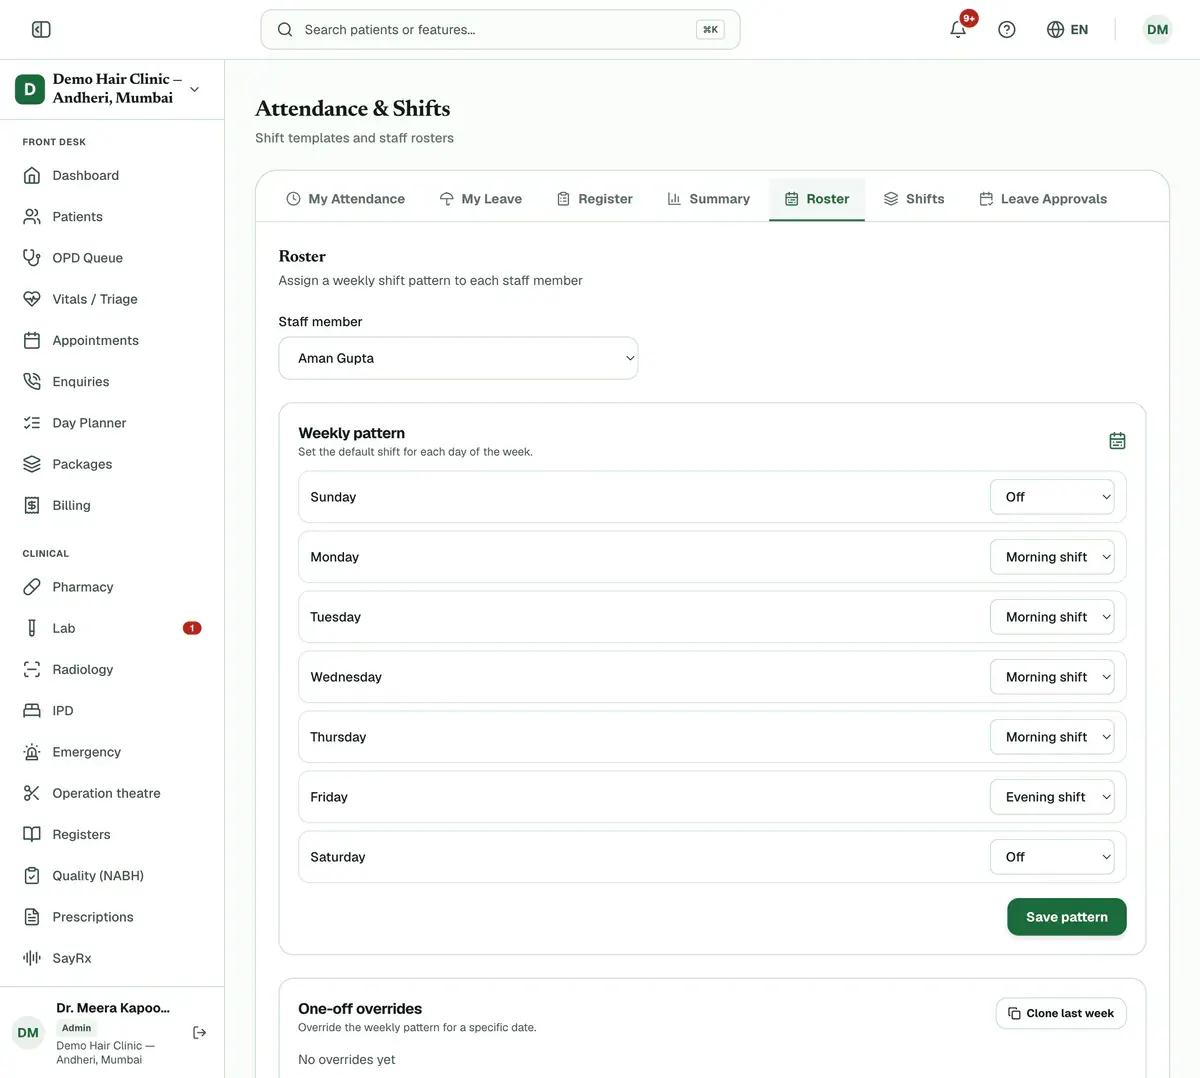
Task: Switch to Shifts tab
Action: coord(914,199)
